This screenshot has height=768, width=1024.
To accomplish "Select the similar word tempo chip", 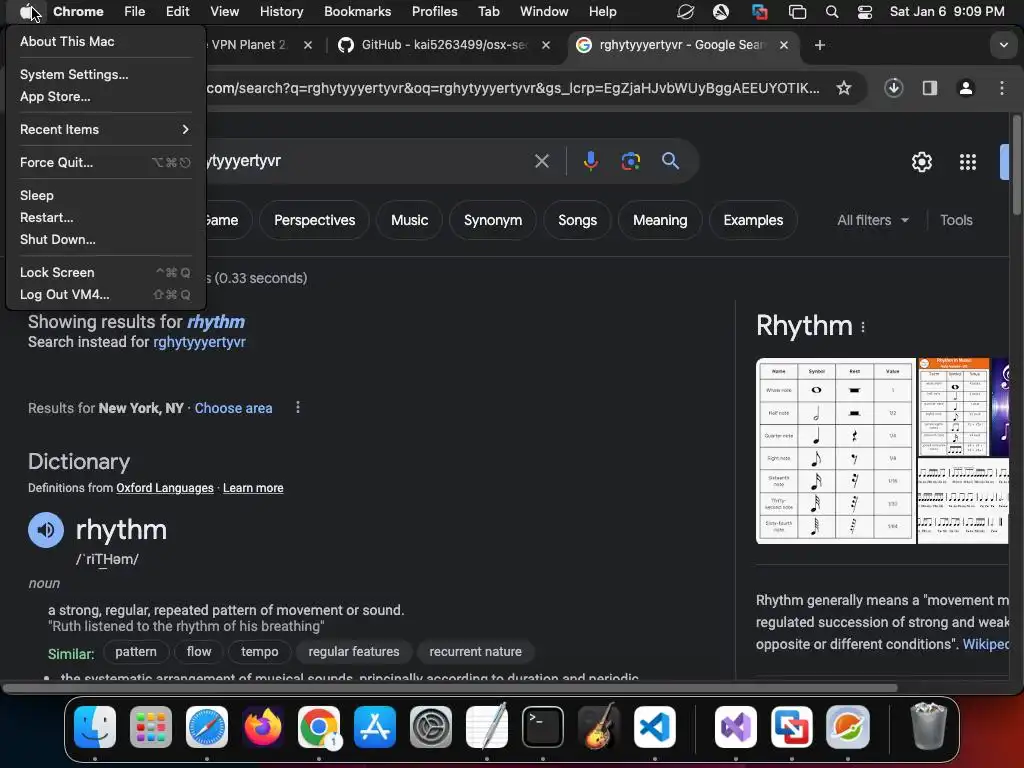I will click(x=259, y=652).
